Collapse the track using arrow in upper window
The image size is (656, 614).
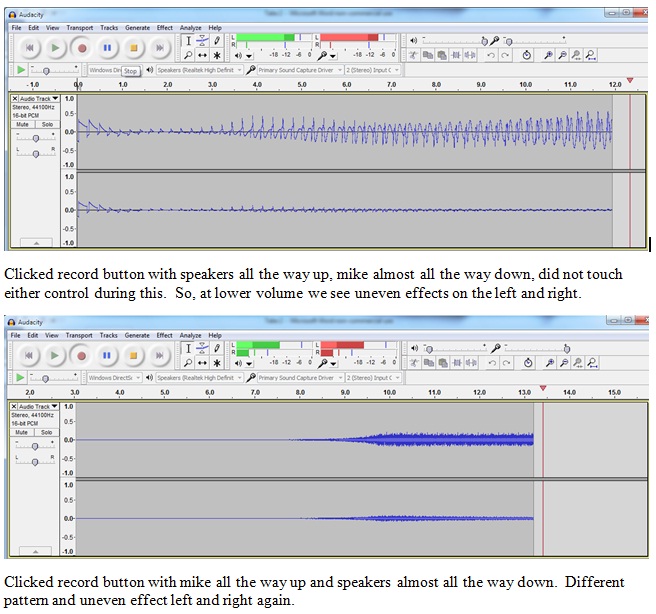tap(36, 243)
